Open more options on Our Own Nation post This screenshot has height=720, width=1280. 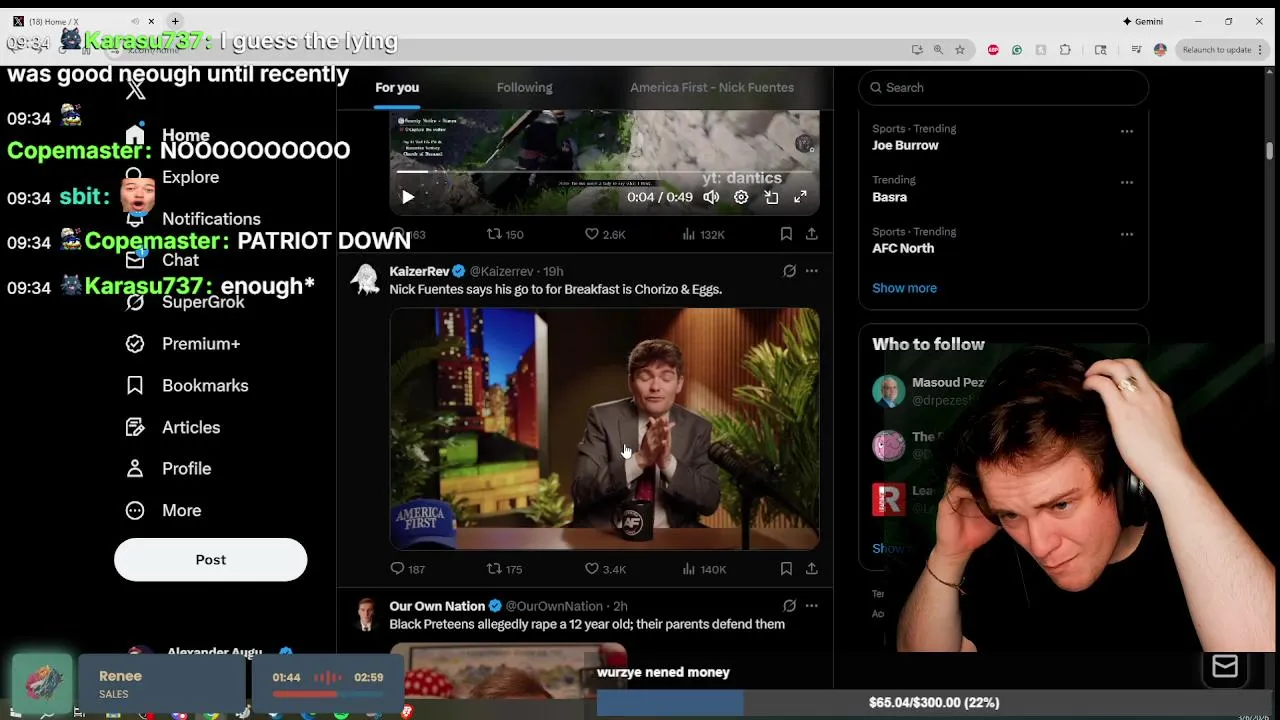pos(812,606)
